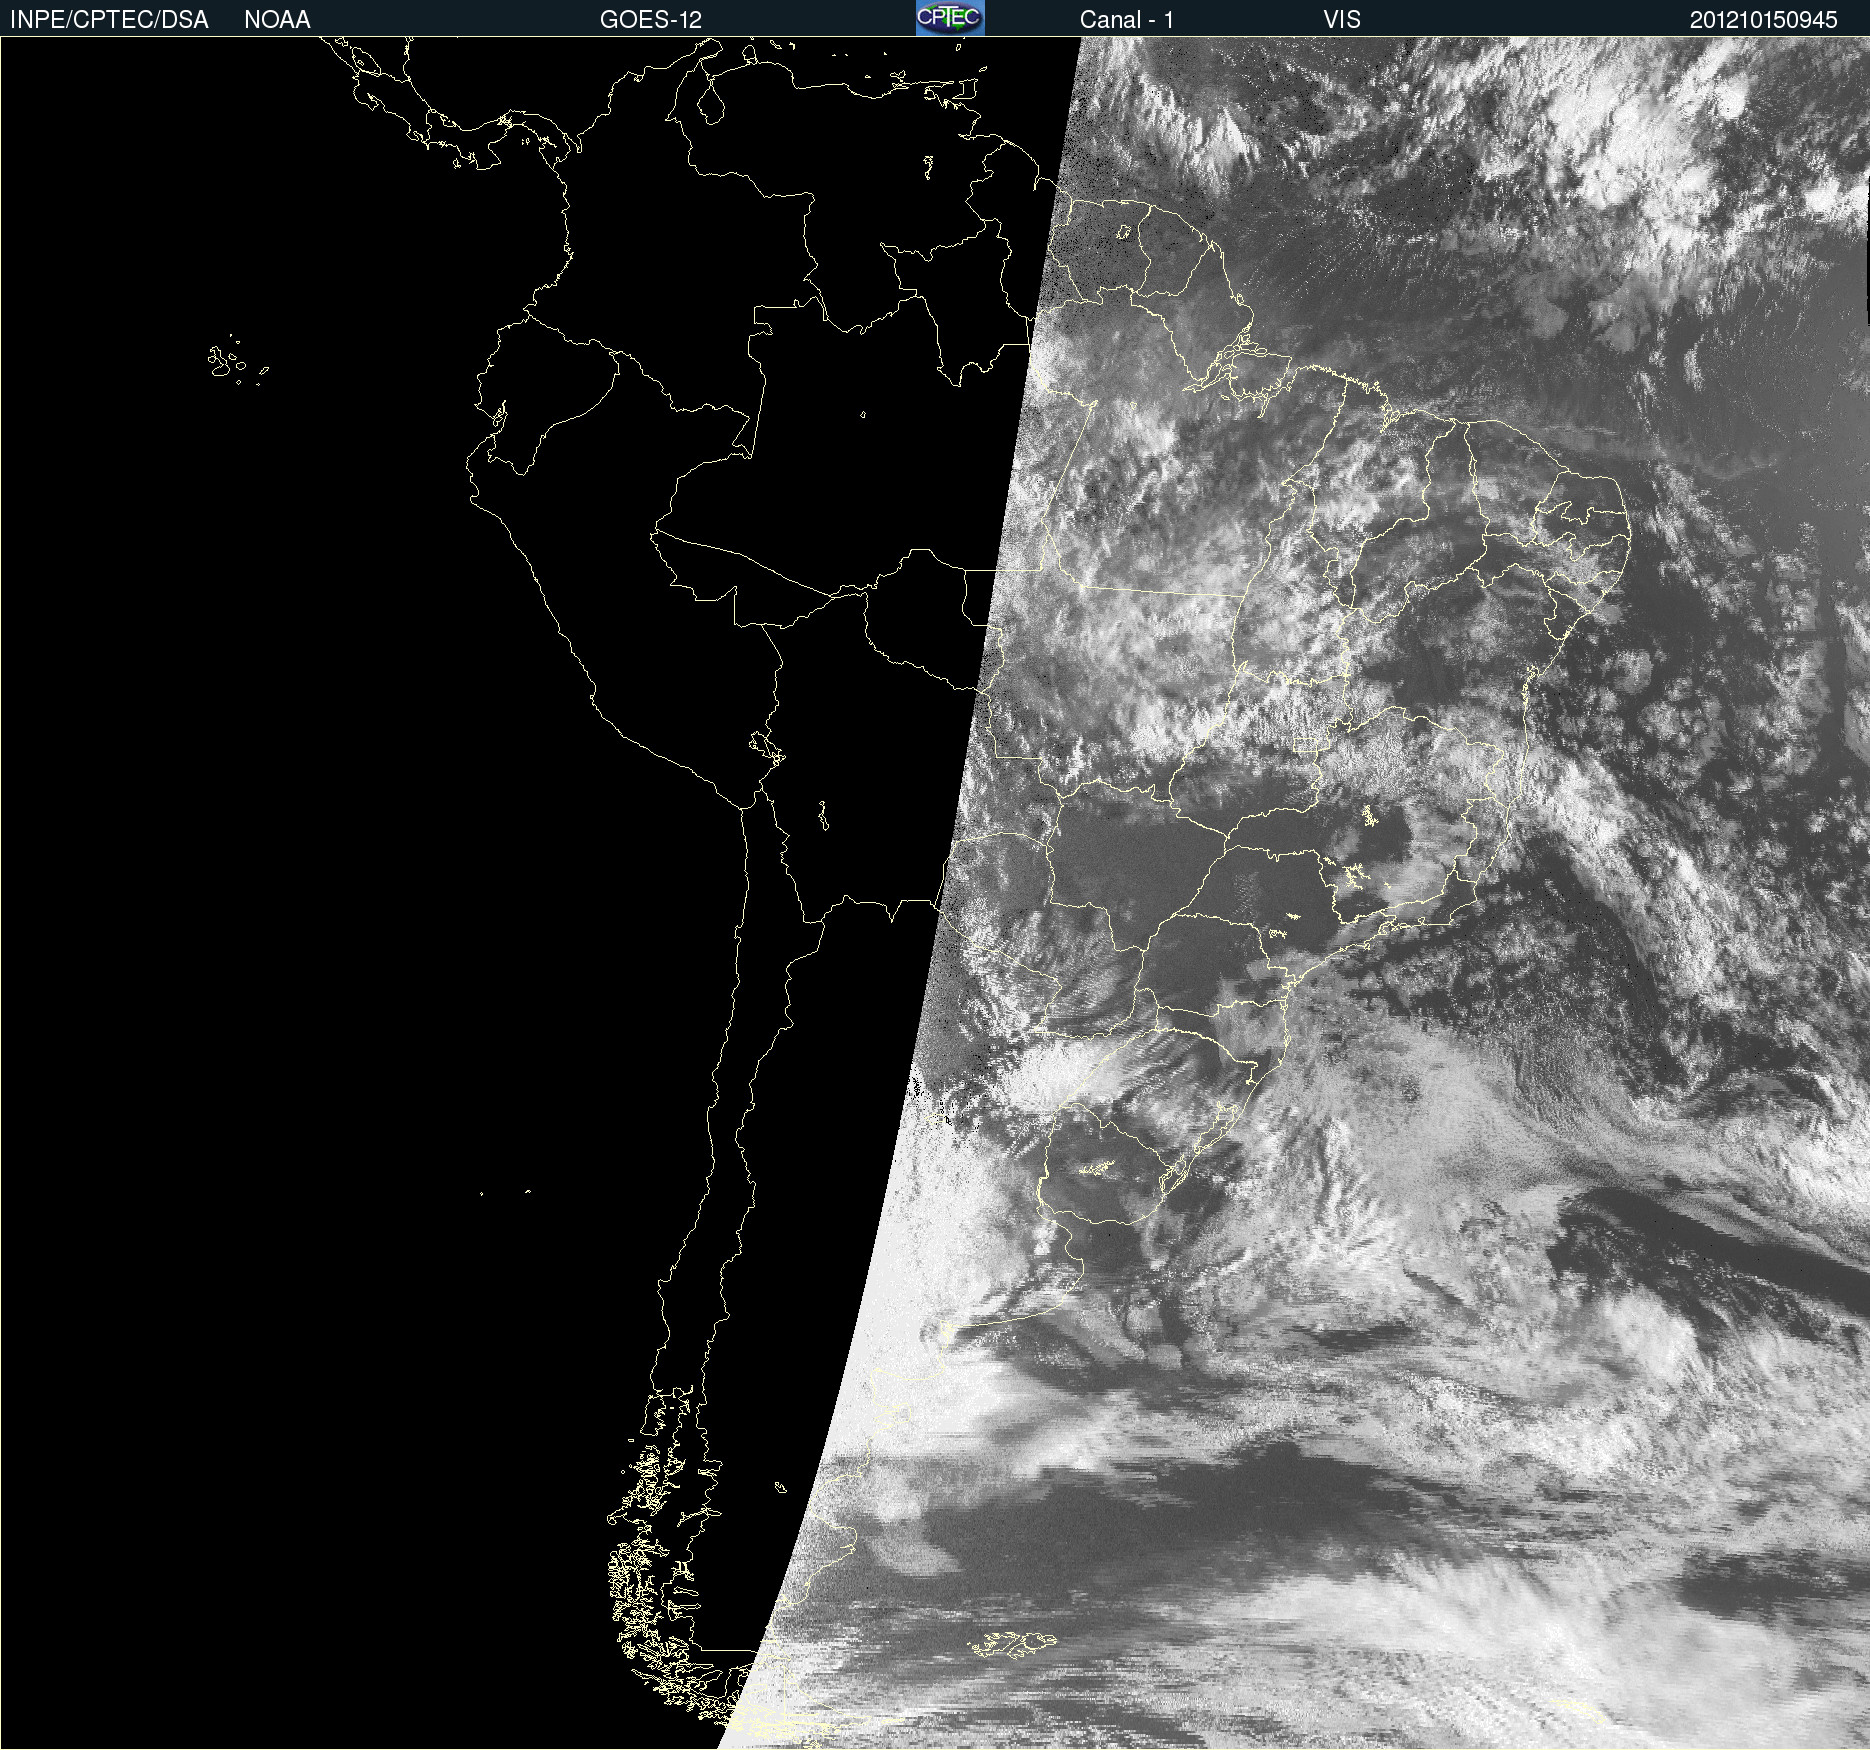The width and height of the screenshot is (1870, 1750).
Task: Click the Canal - 1 label
Action: click(1126, 20)
